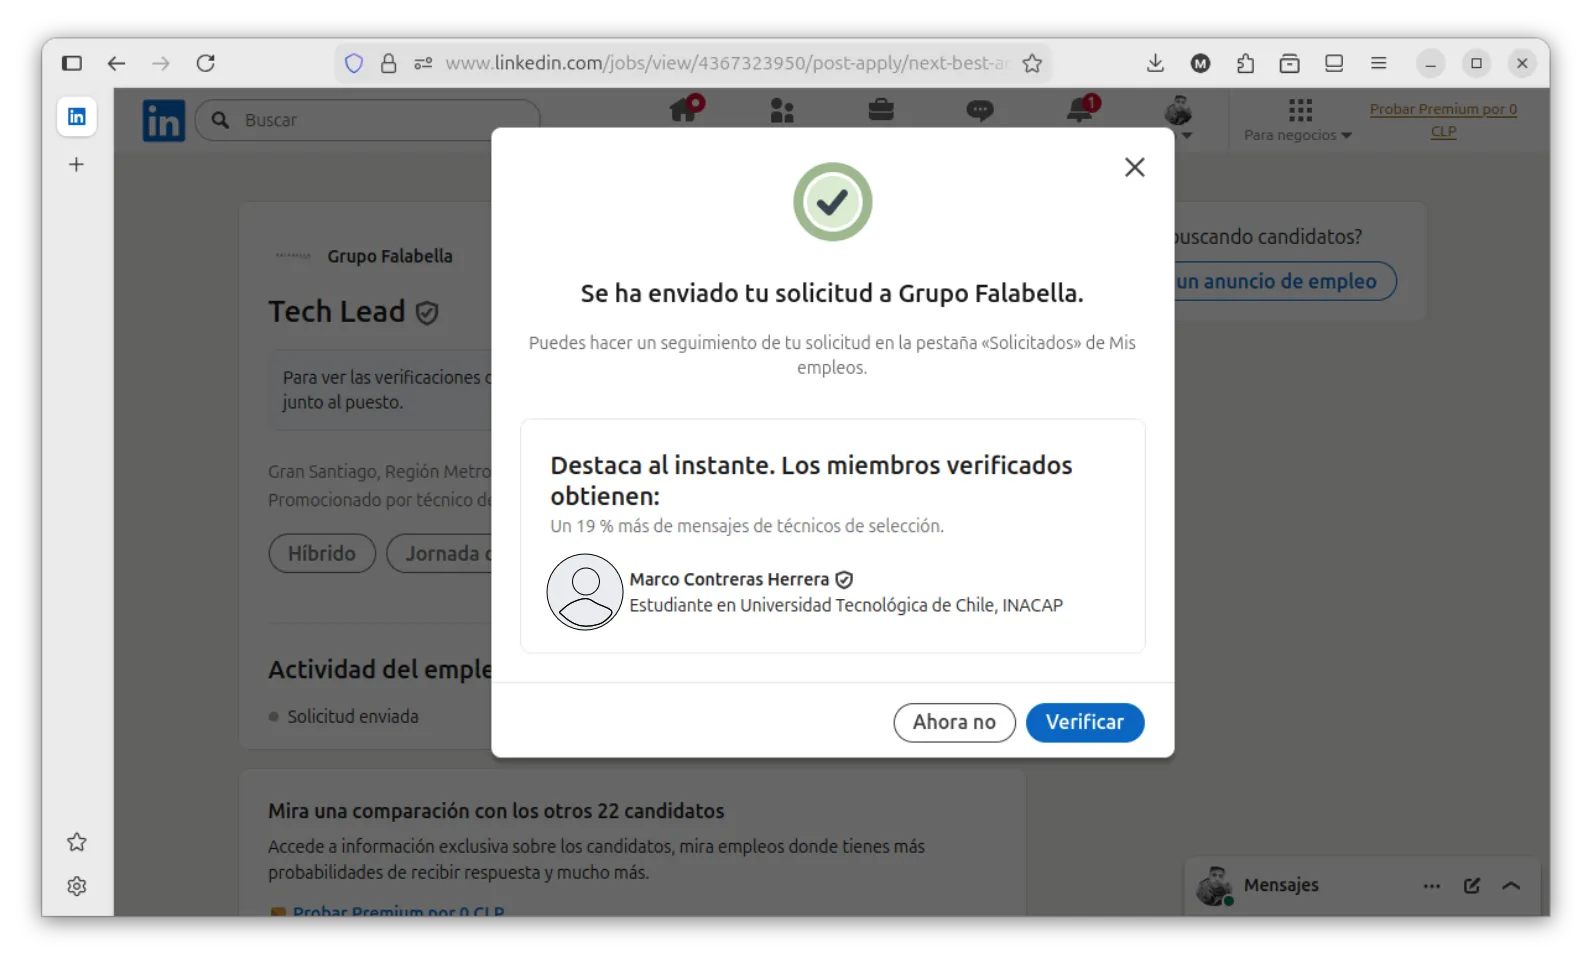Open My Network people icon
Image resolution: width=1591 pixels, height=961 pixels.
[782, 110]
